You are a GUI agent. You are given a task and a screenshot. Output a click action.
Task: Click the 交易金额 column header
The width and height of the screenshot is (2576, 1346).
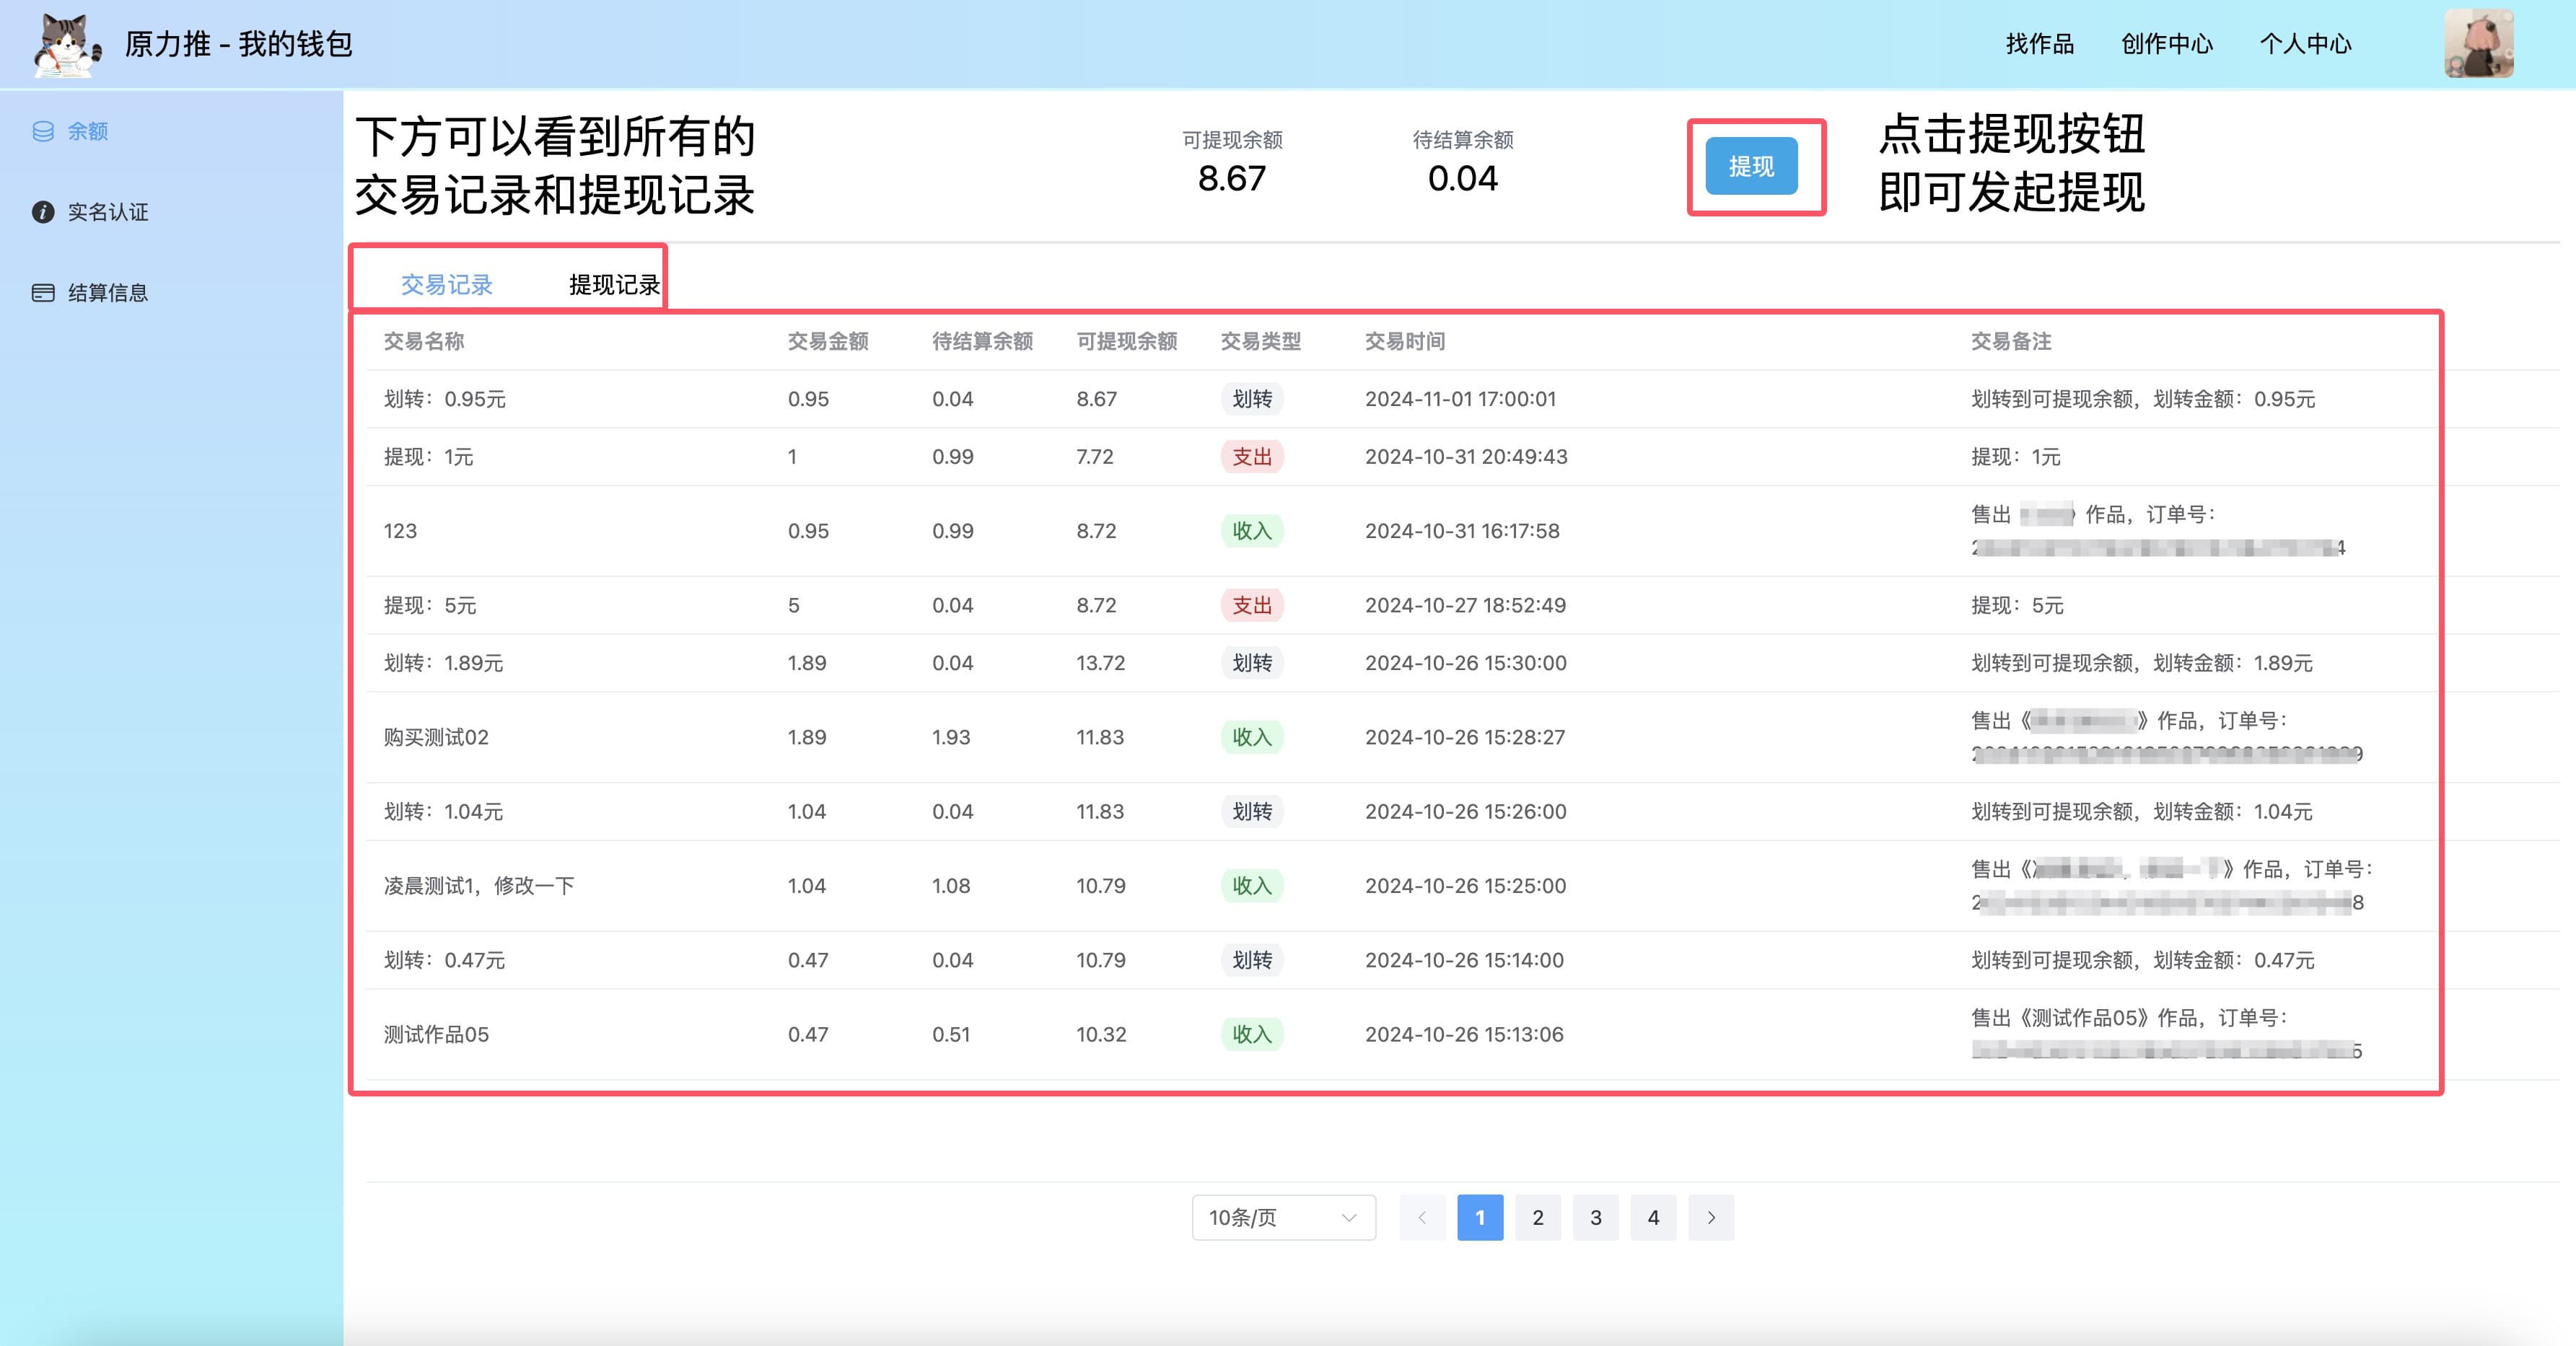(828, 341)
